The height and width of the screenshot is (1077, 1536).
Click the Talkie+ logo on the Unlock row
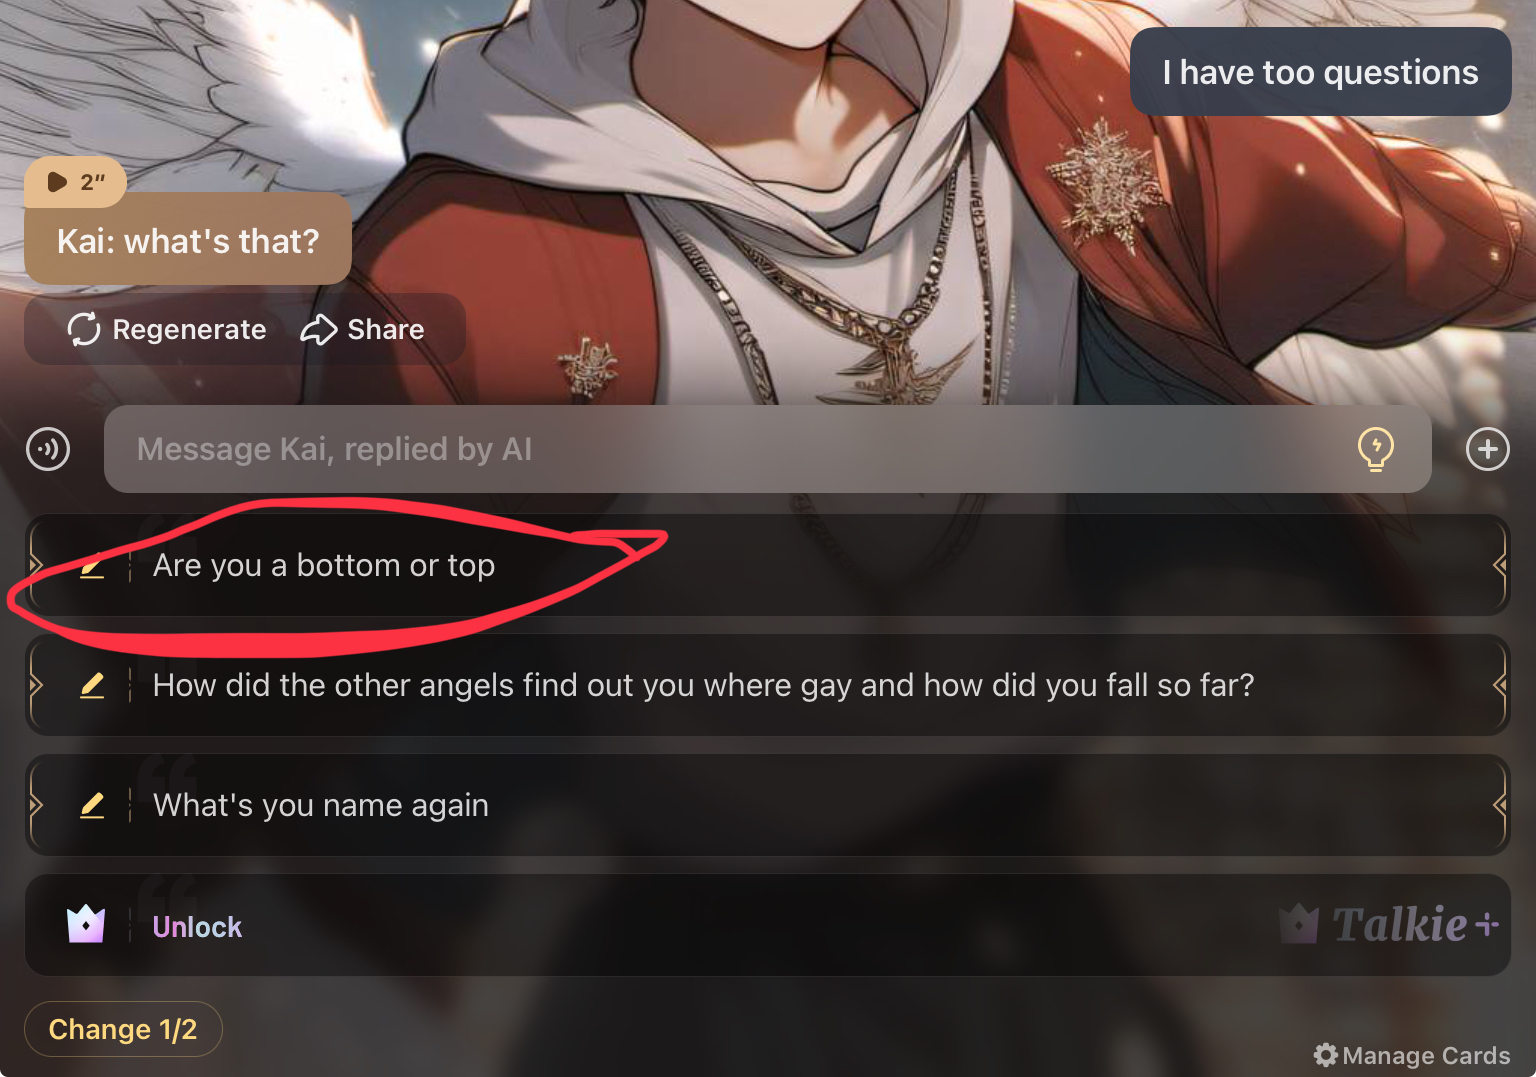click(x=1390, y=925)
